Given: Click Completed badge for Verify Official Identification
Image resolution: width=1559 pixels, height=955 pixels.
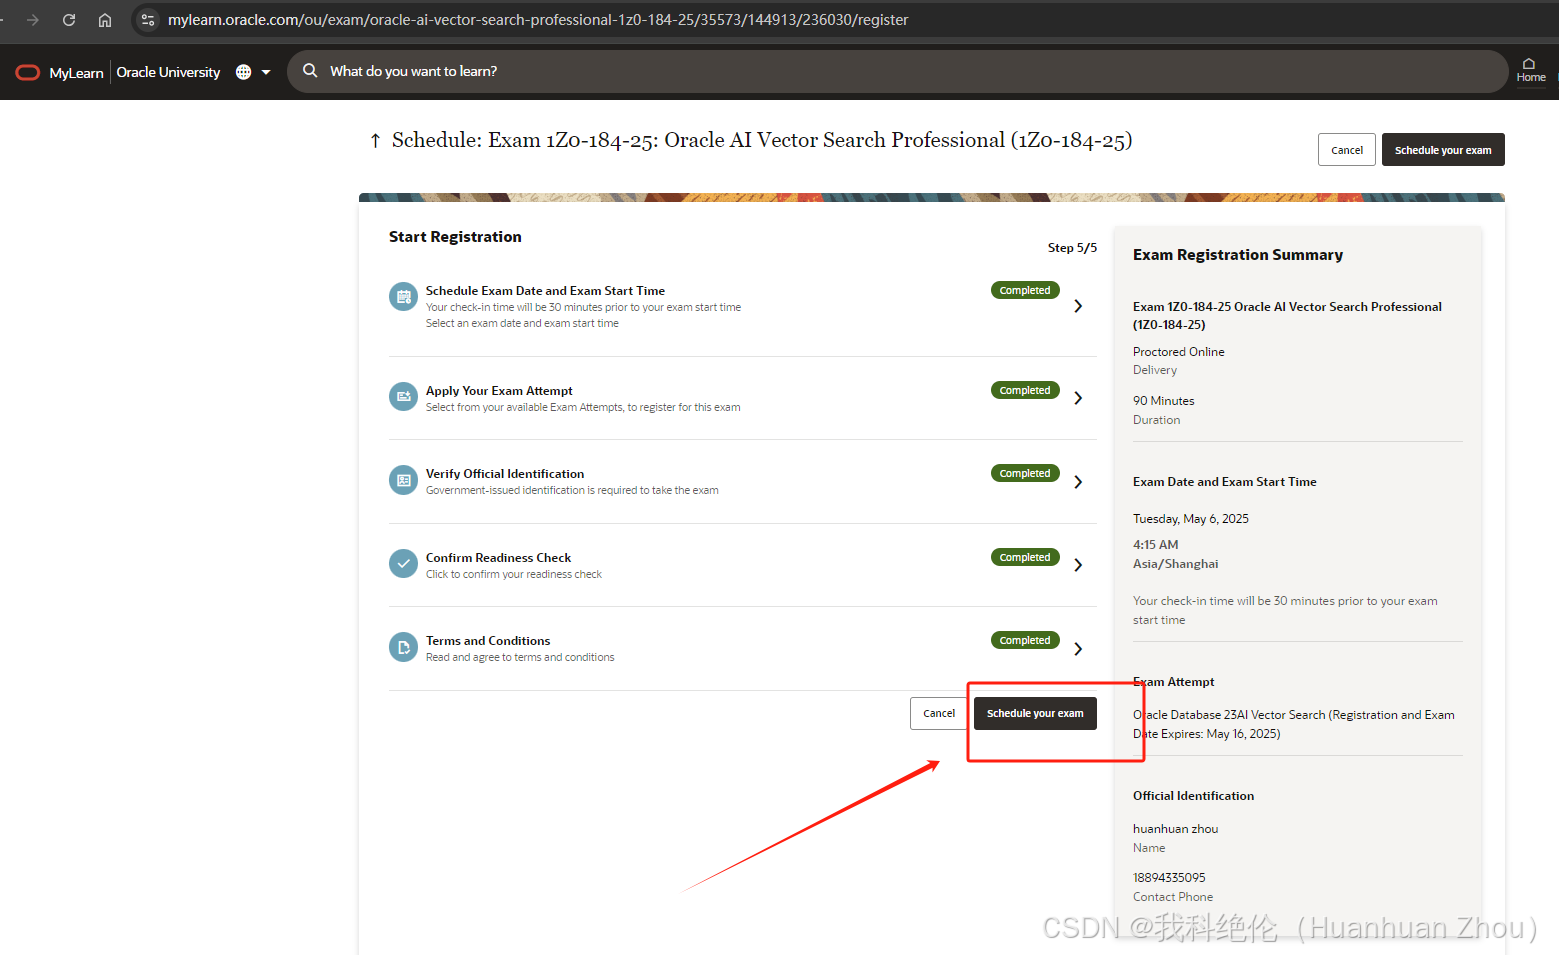Looking at the screenshot, I should 1025,473.
